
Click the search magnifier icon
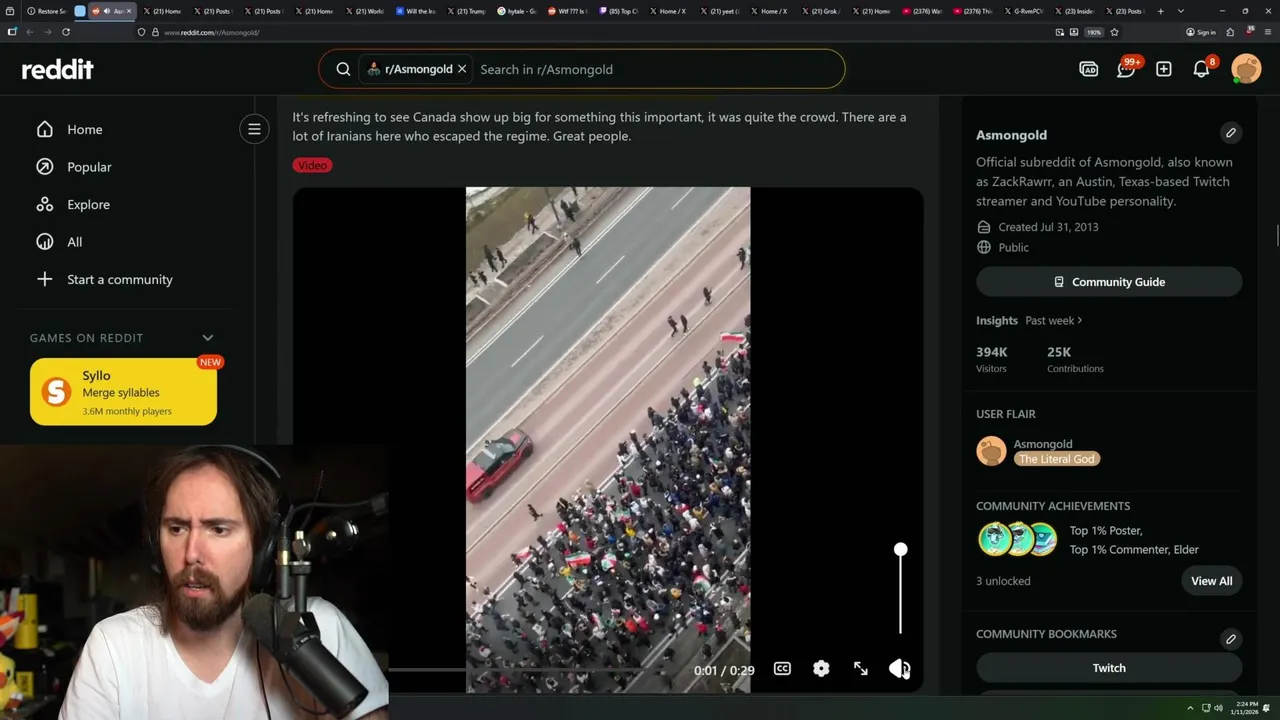pos(343,69)
